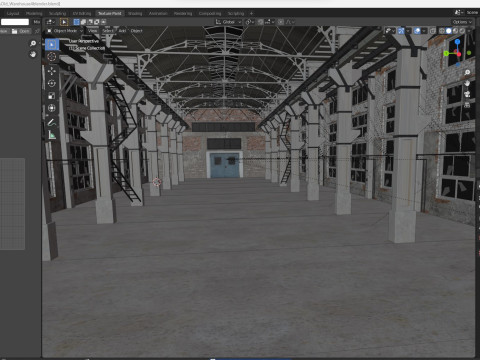Image resolution: width=480 pixels, height=360 pixels.
Task: Open the Global transform orientation dropdown
Action: pyautogui.click(x=228, y=22)
